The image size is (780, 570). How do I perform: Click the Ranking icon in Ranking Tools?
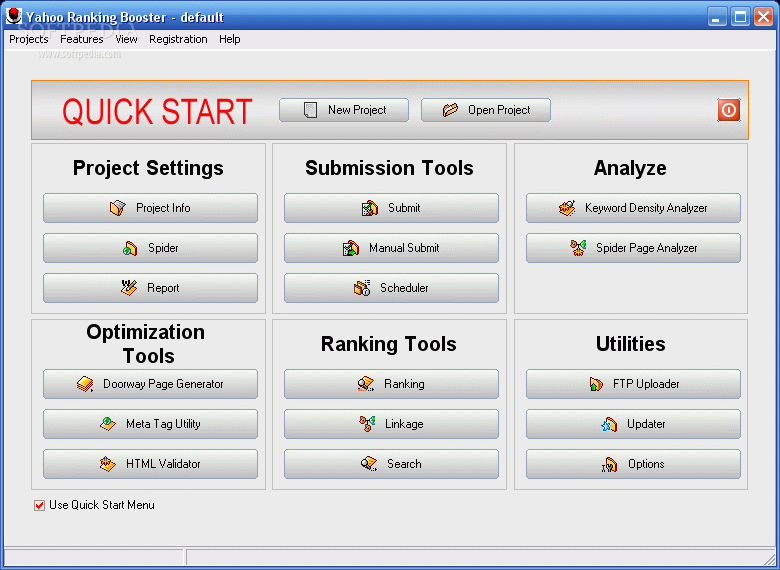366,384
